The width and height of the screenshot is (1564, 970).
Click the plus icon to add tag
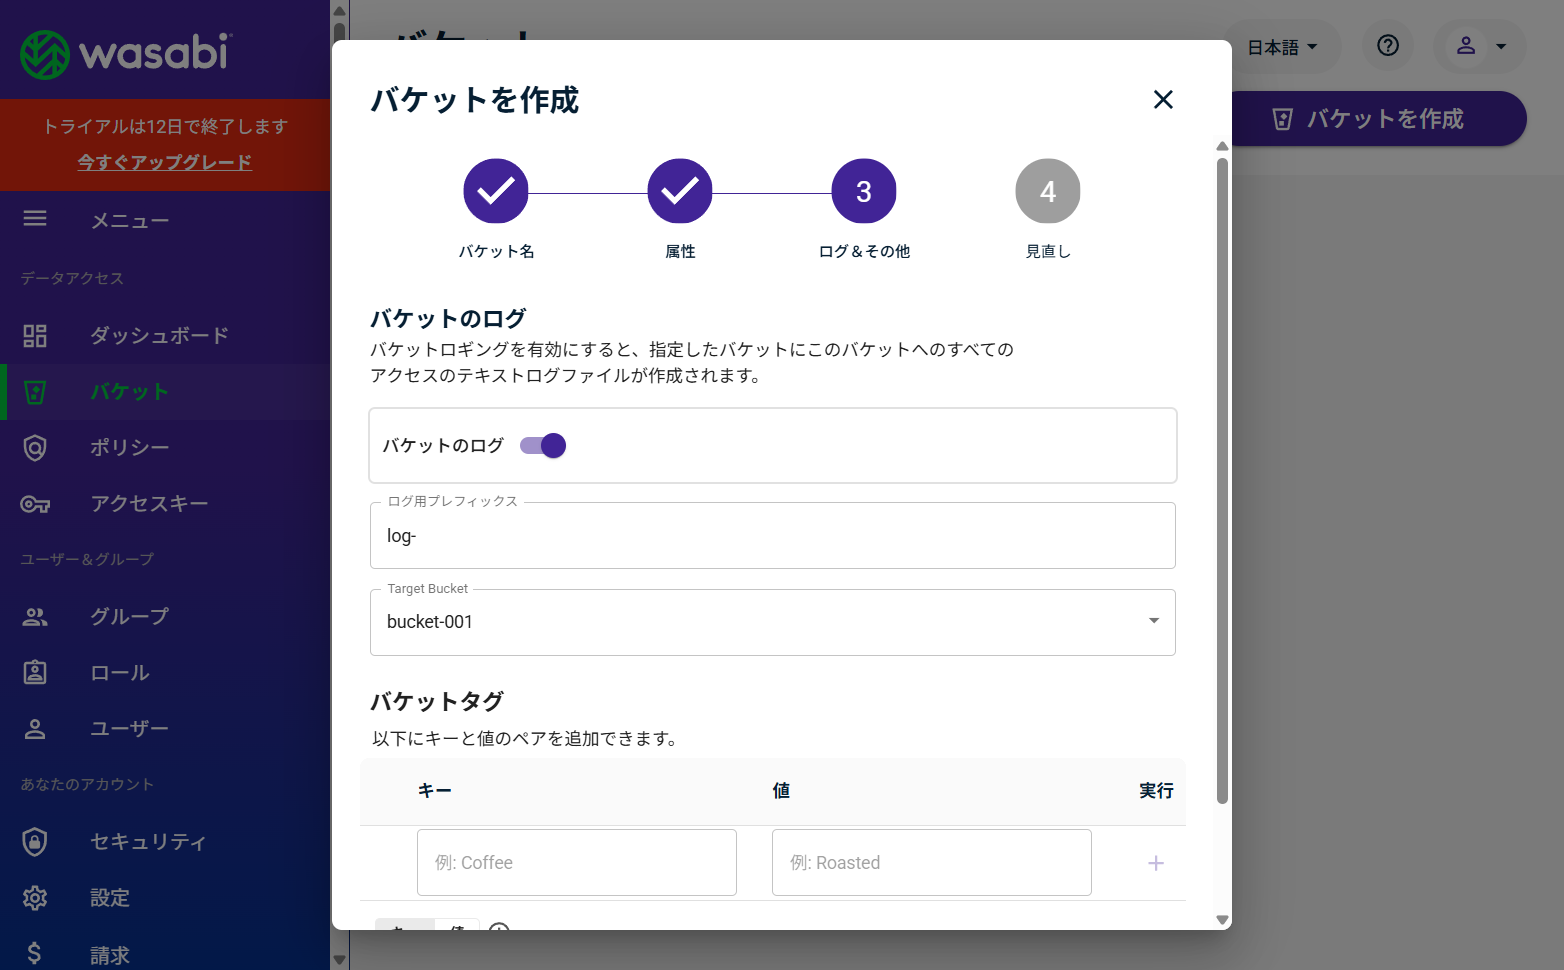tap(1156, 863)
